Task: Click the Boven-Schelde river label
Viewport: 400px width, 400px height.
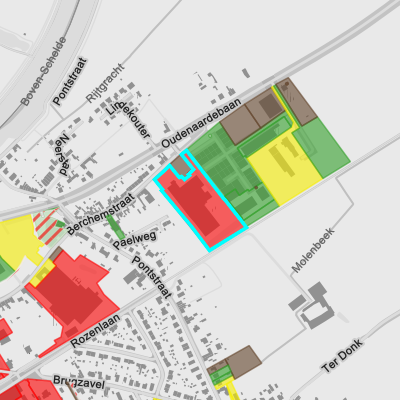Action: [x=43, y=71]
